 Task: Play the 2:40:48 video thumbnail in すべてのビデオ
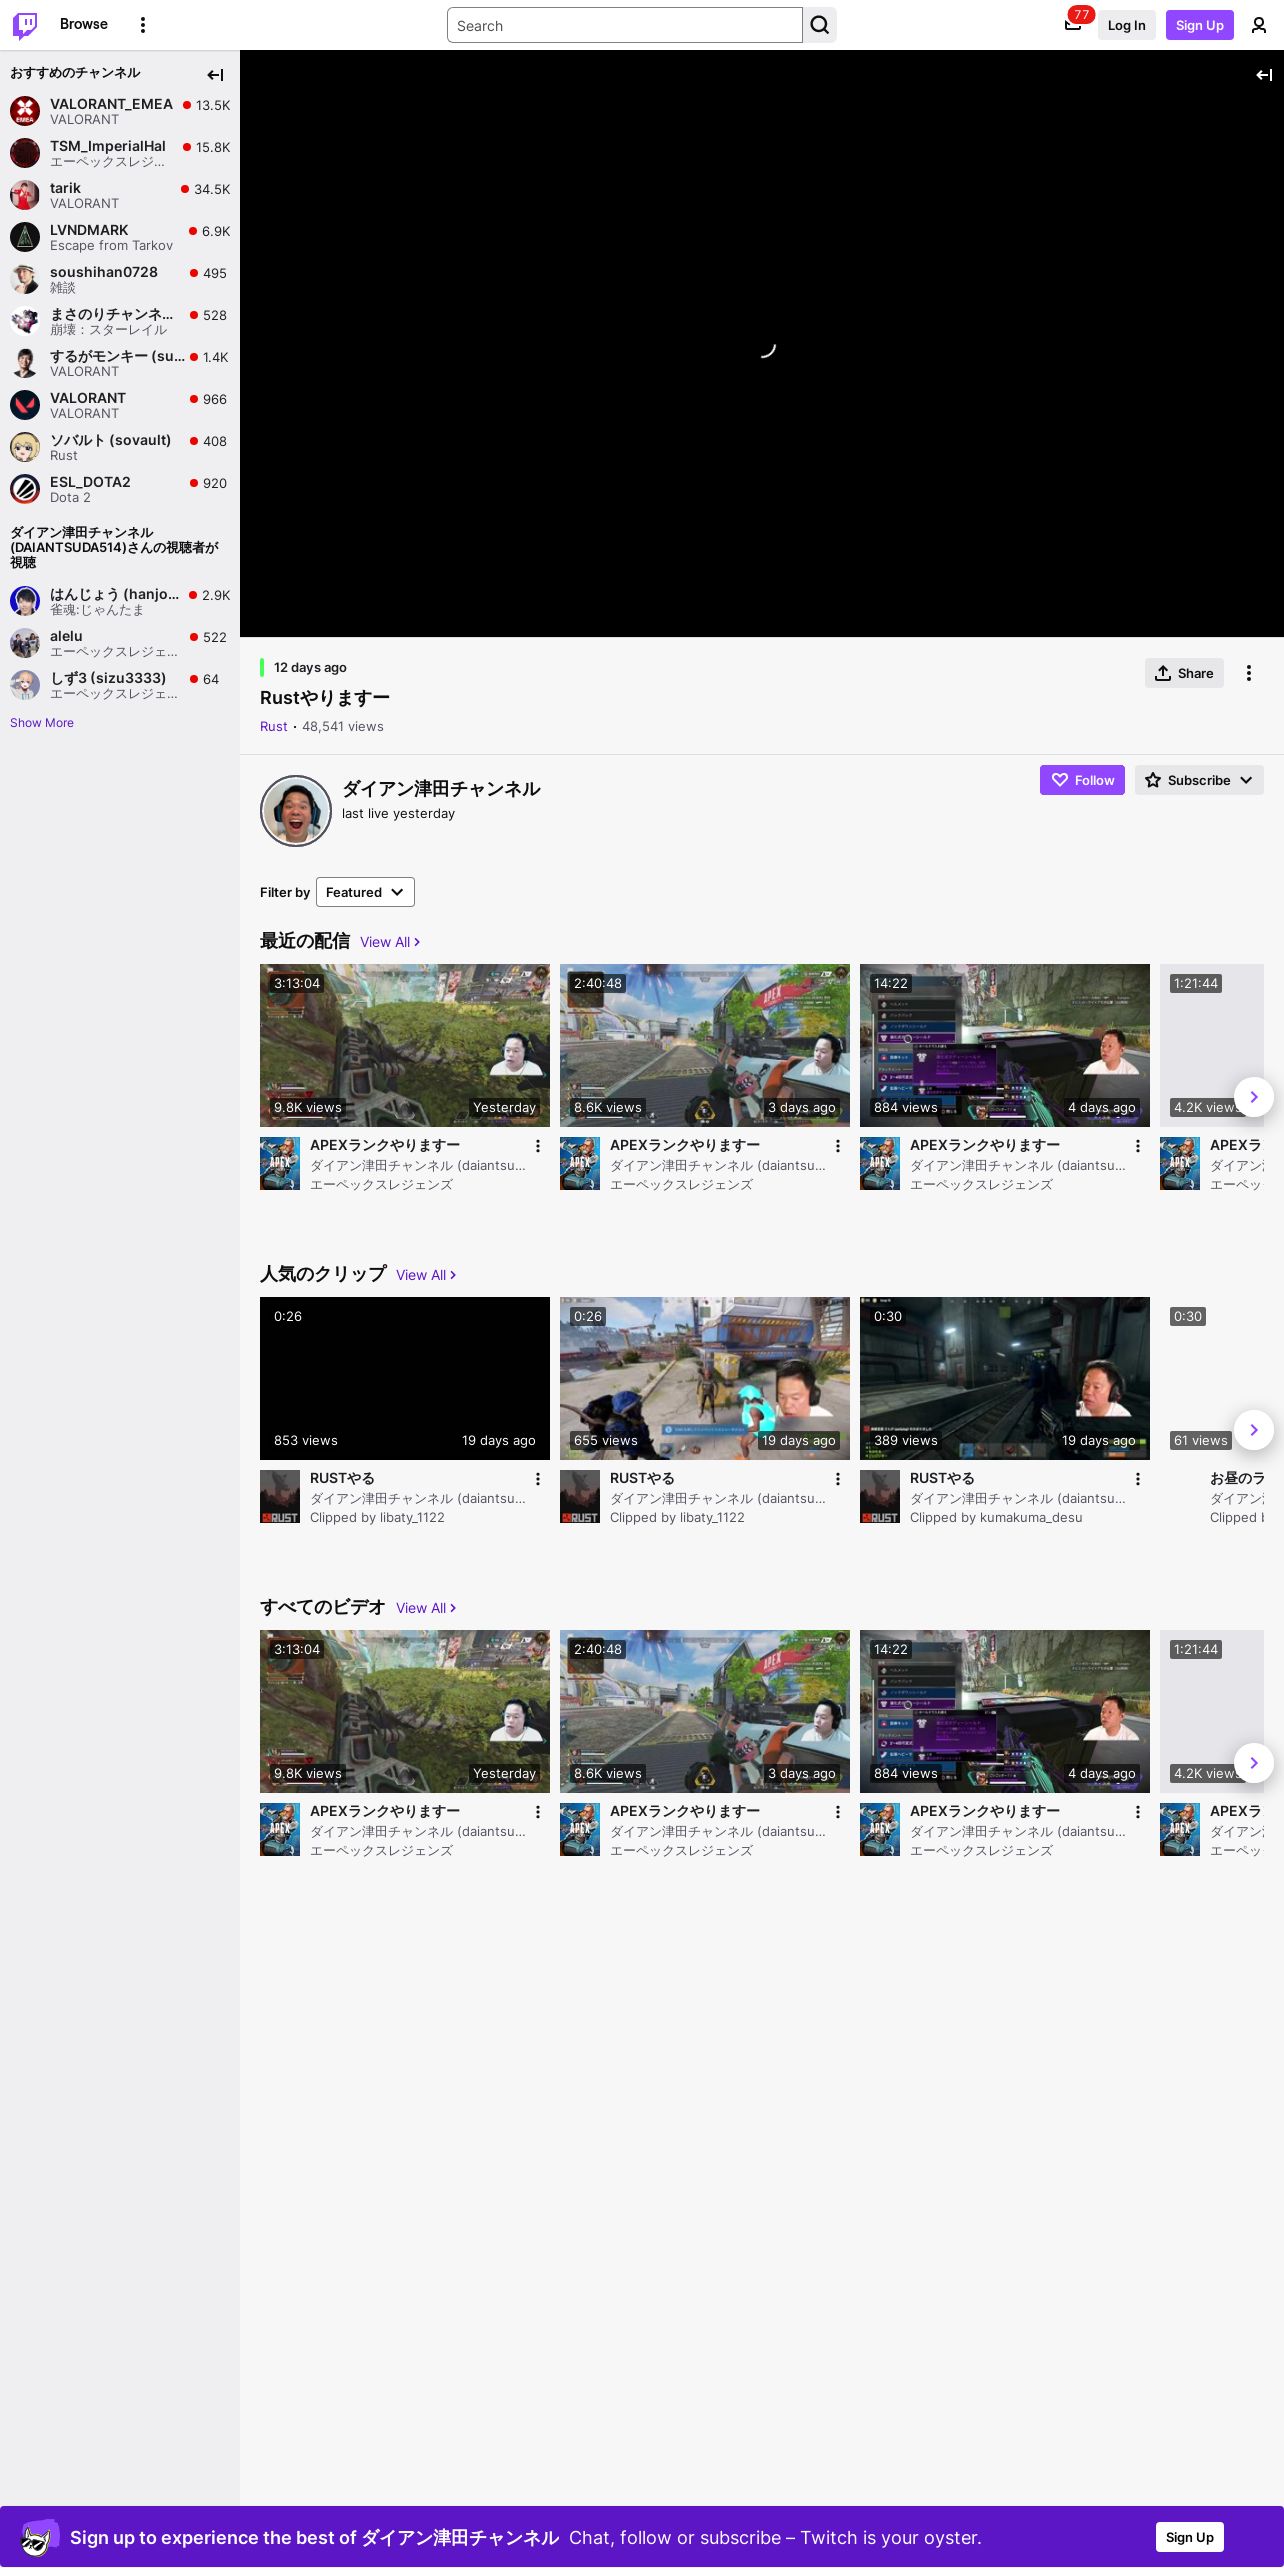click(705, 1711)
